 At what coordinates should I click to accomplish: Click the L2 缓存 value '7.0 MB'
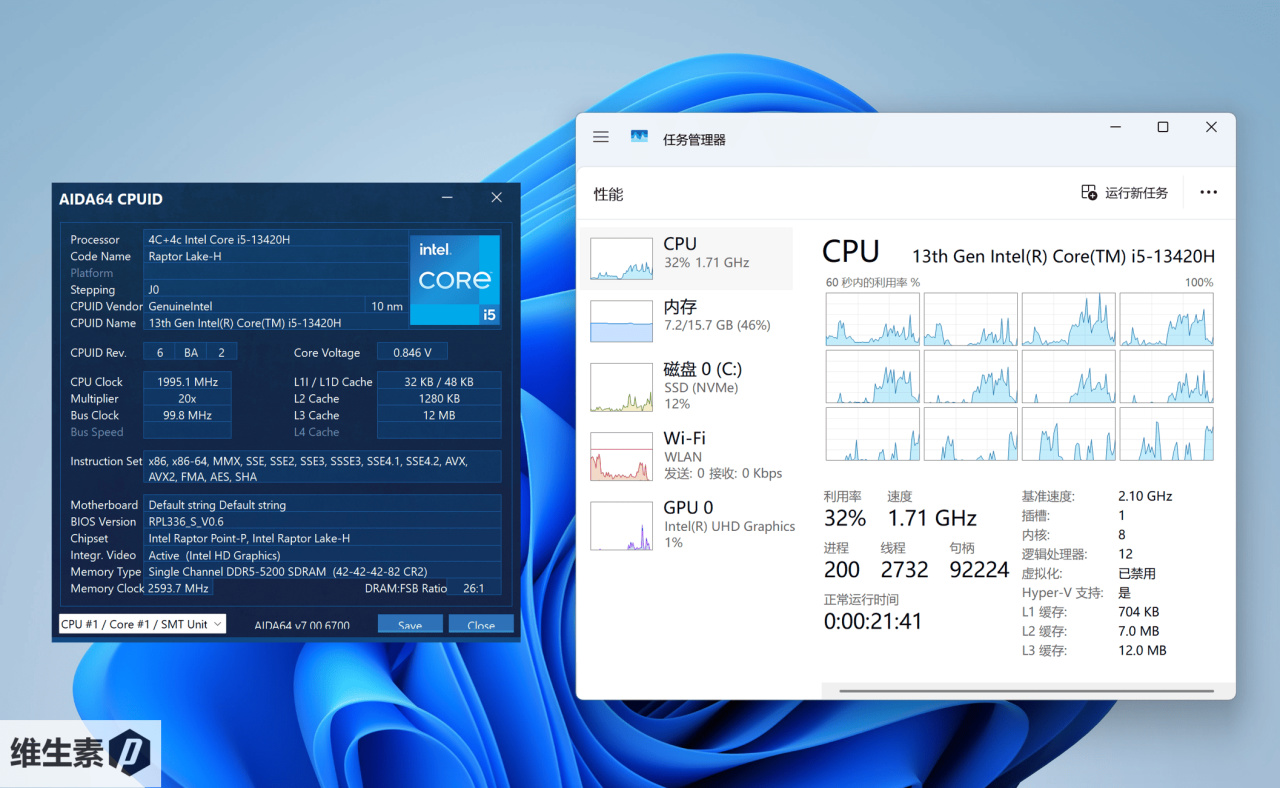pyautogui.click(x=1139, y=631)
